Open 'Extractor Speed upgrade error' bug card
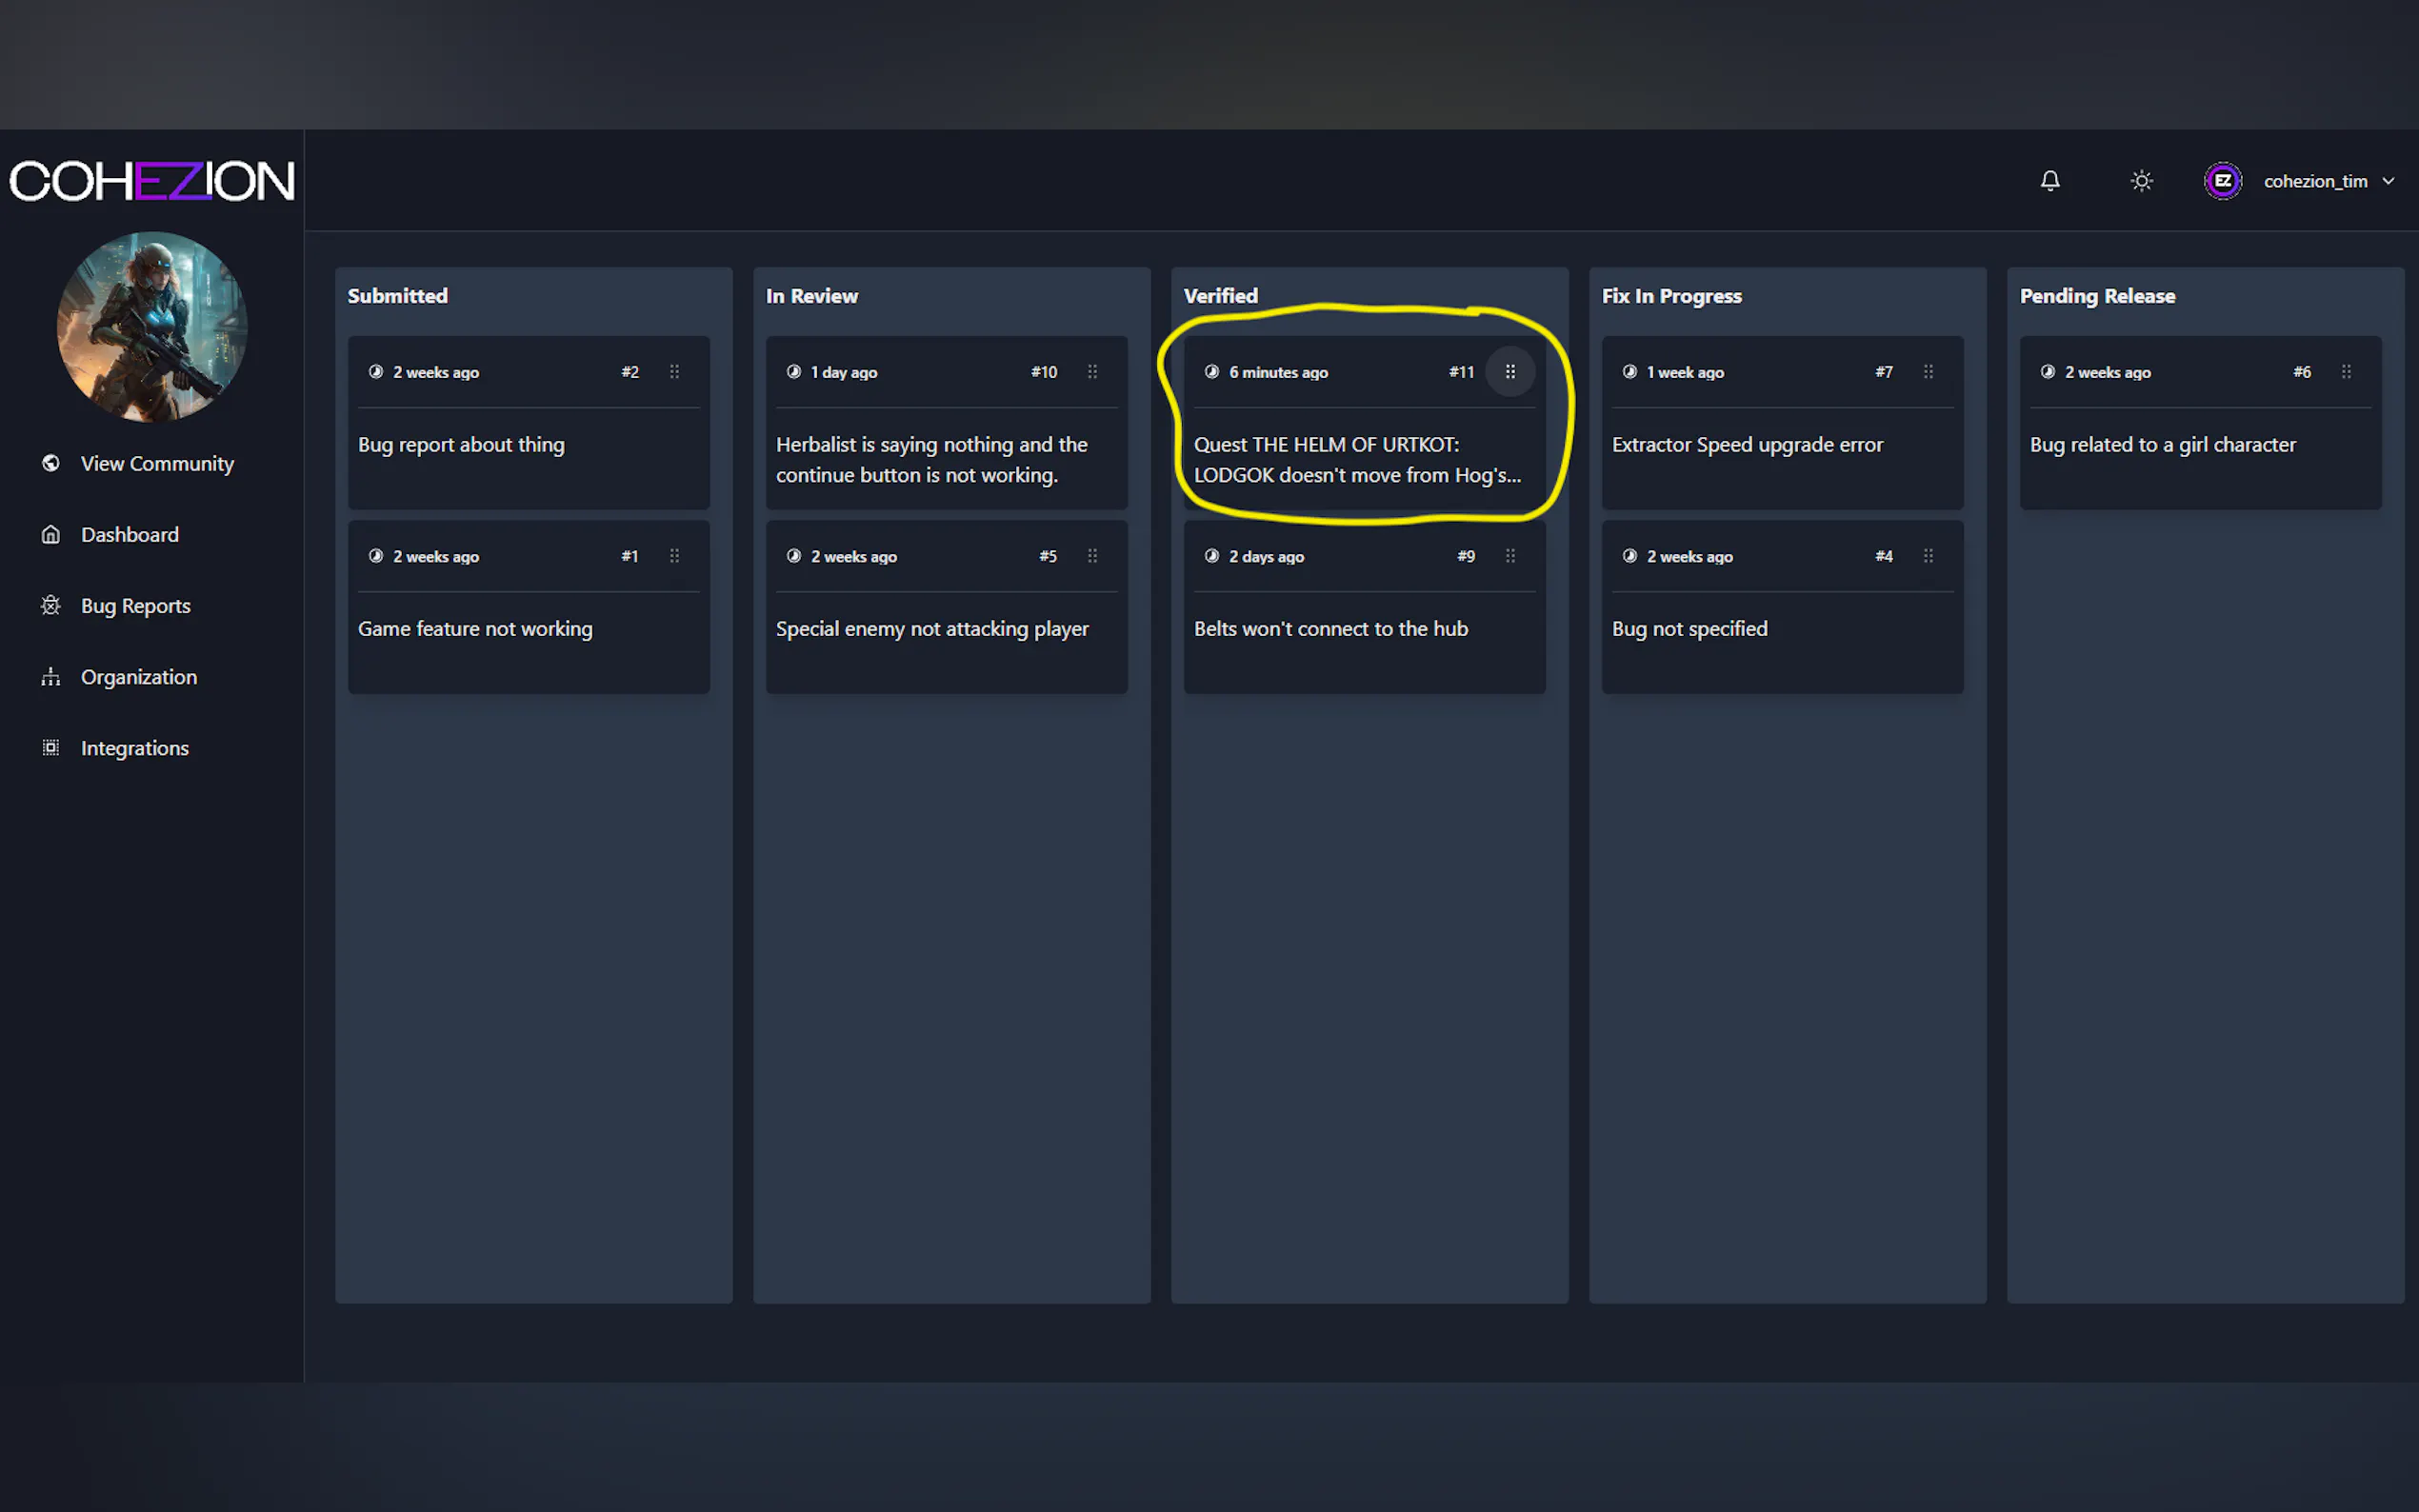The width and height of the screenshot is (2419, 1512). click(1746, 445)
